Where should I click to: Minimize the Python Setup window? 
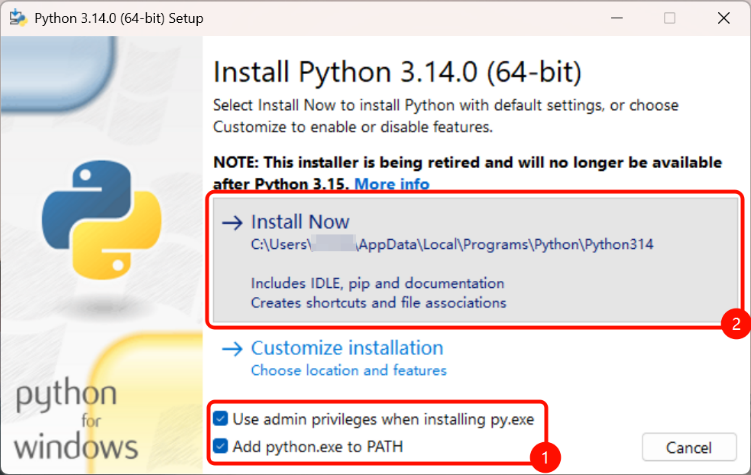(617, 18)
